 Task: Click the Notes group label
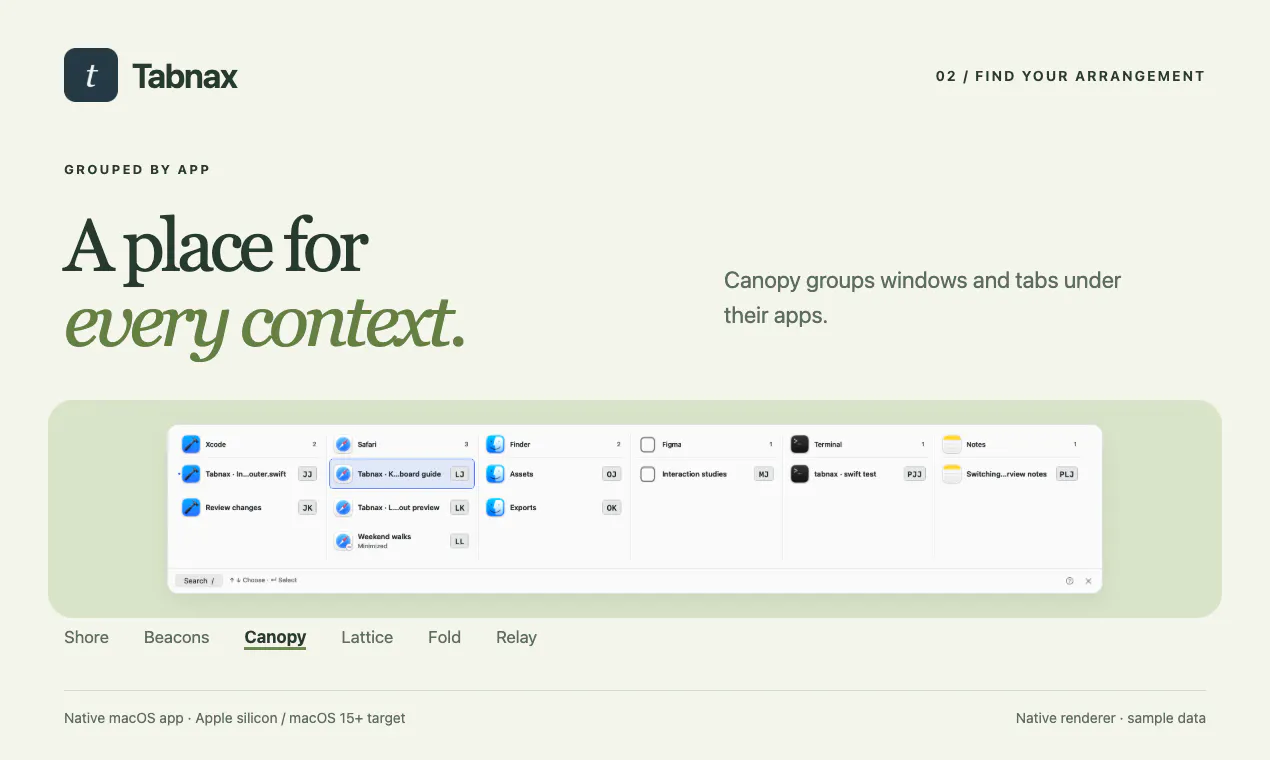pos(976,444)
